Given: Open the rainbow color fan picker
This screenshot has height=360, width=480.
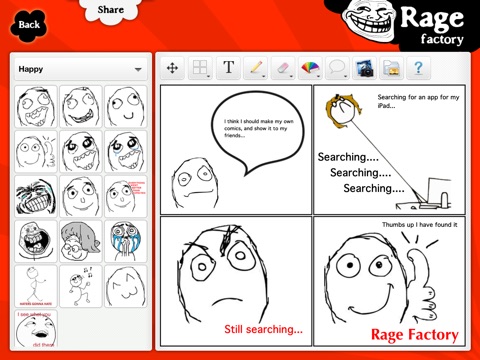Looking at the screenshot, I should pos(310,68).
